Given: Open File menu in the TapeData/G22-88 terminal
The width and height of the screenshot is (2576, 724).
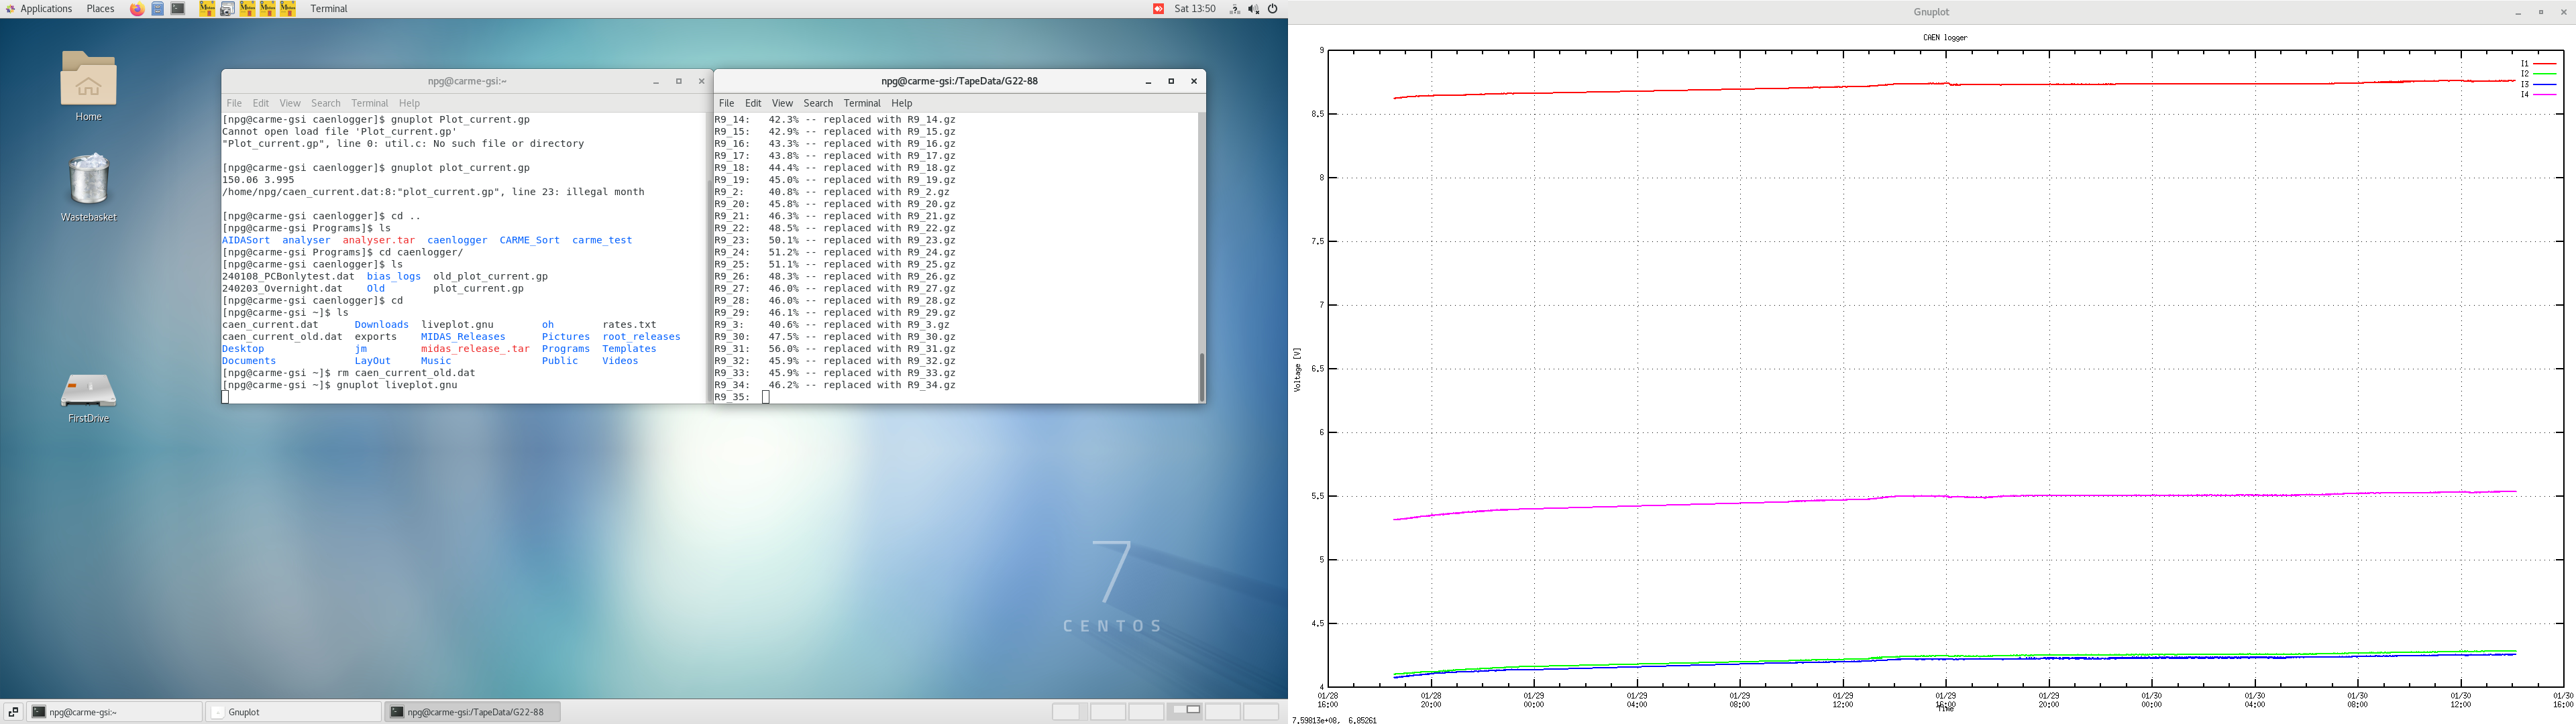Looking at the screenshot, I should click(x=727, y=103).
